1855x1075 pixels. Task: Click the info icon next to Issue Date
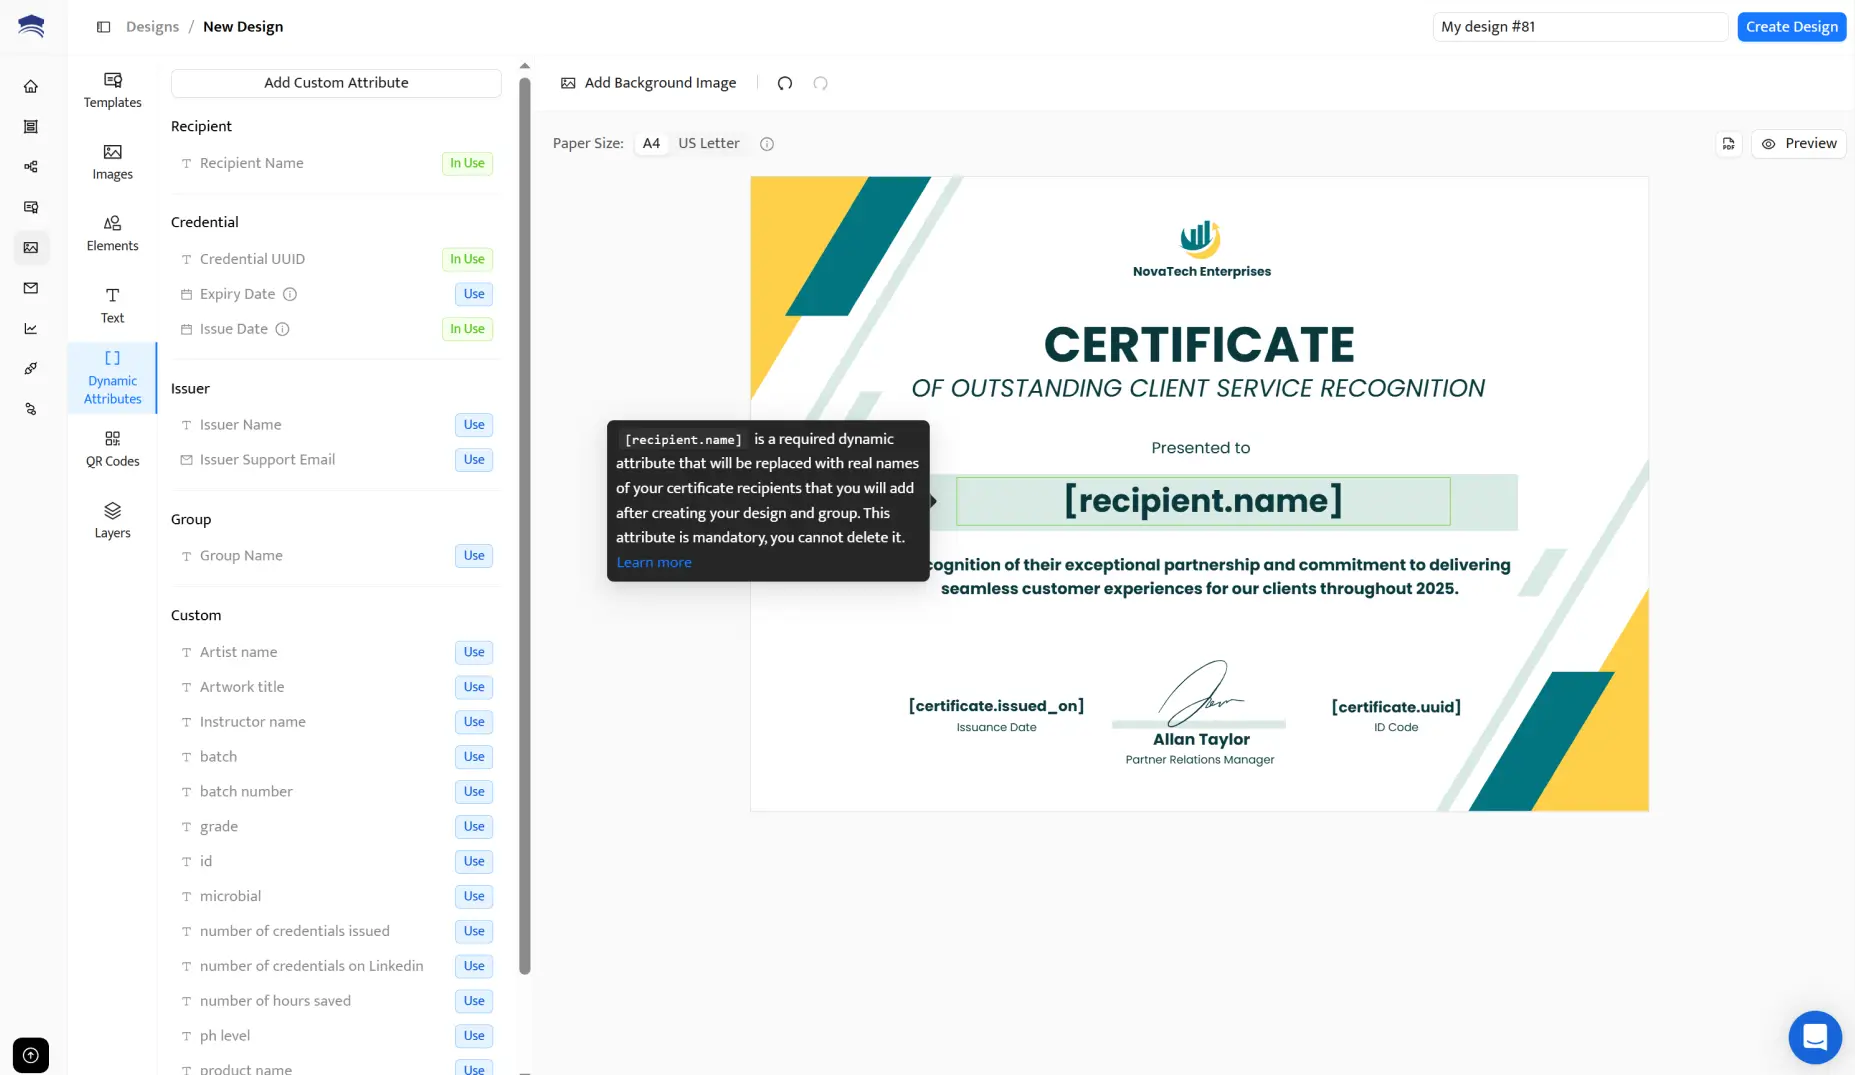click(283, 329)
